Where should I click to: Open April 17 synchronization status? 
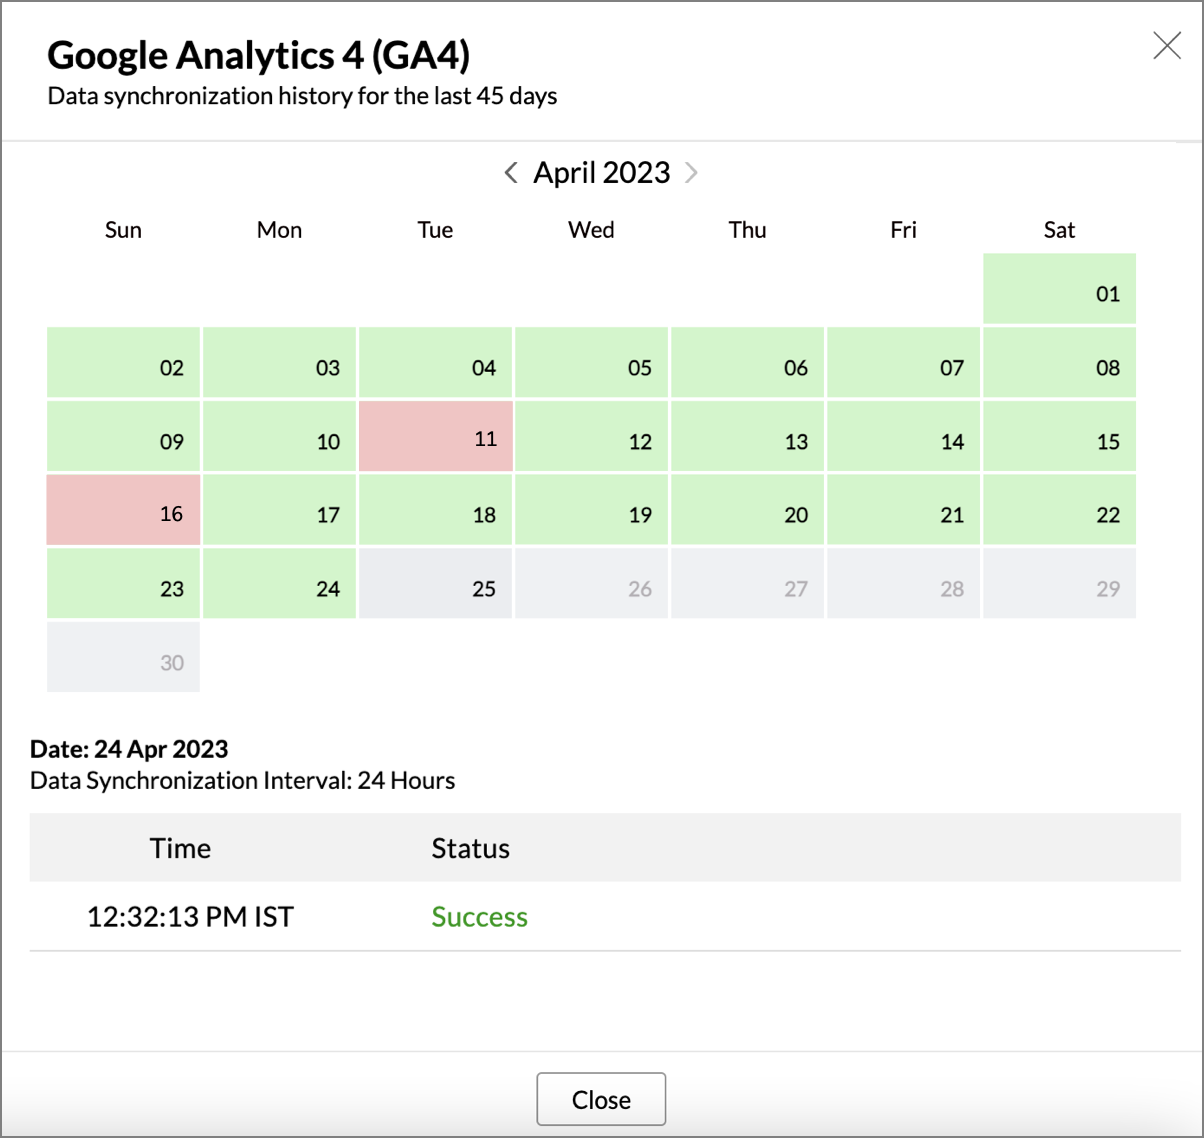pos(280,510)
